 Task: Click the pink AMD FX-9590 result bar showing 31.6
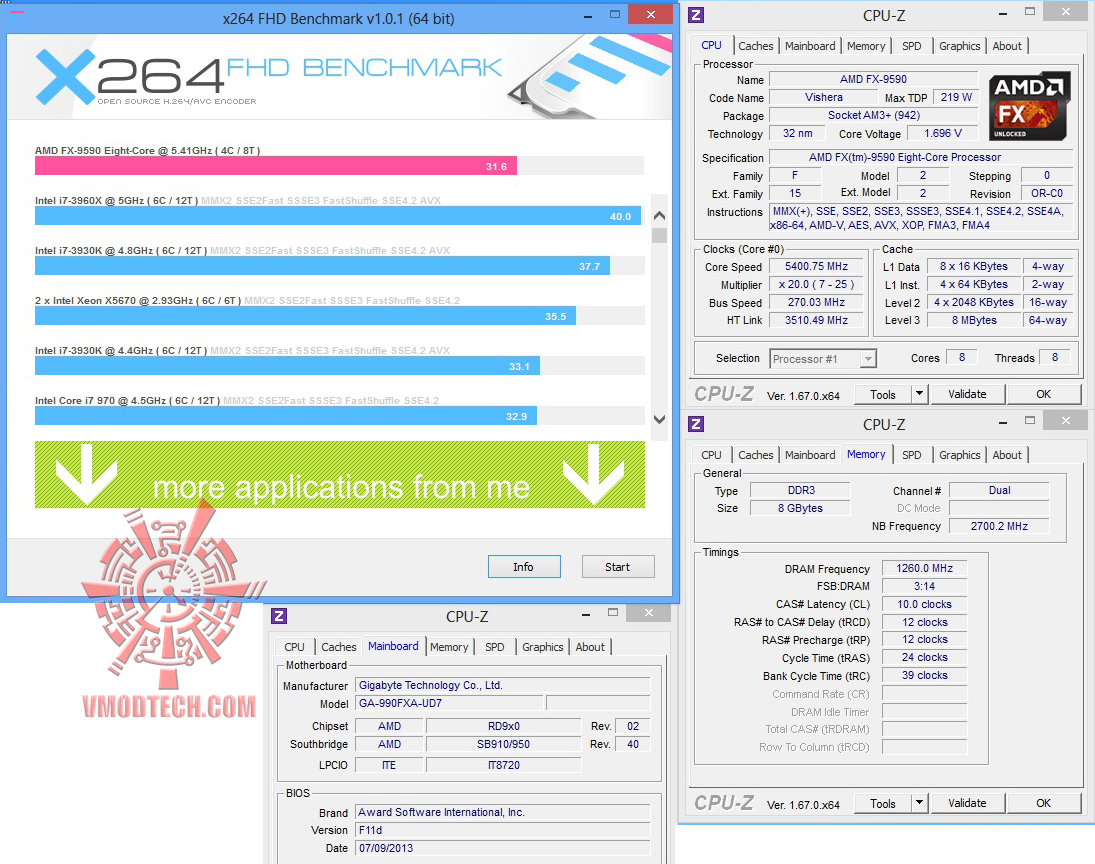[x=276, y=166]
